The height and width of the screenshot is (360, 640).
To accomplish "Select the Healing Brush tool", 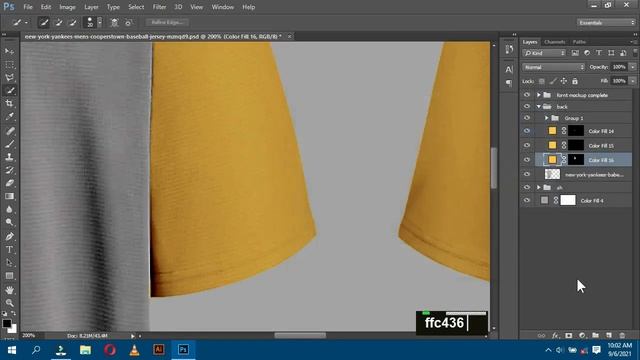I will (9, 131).
